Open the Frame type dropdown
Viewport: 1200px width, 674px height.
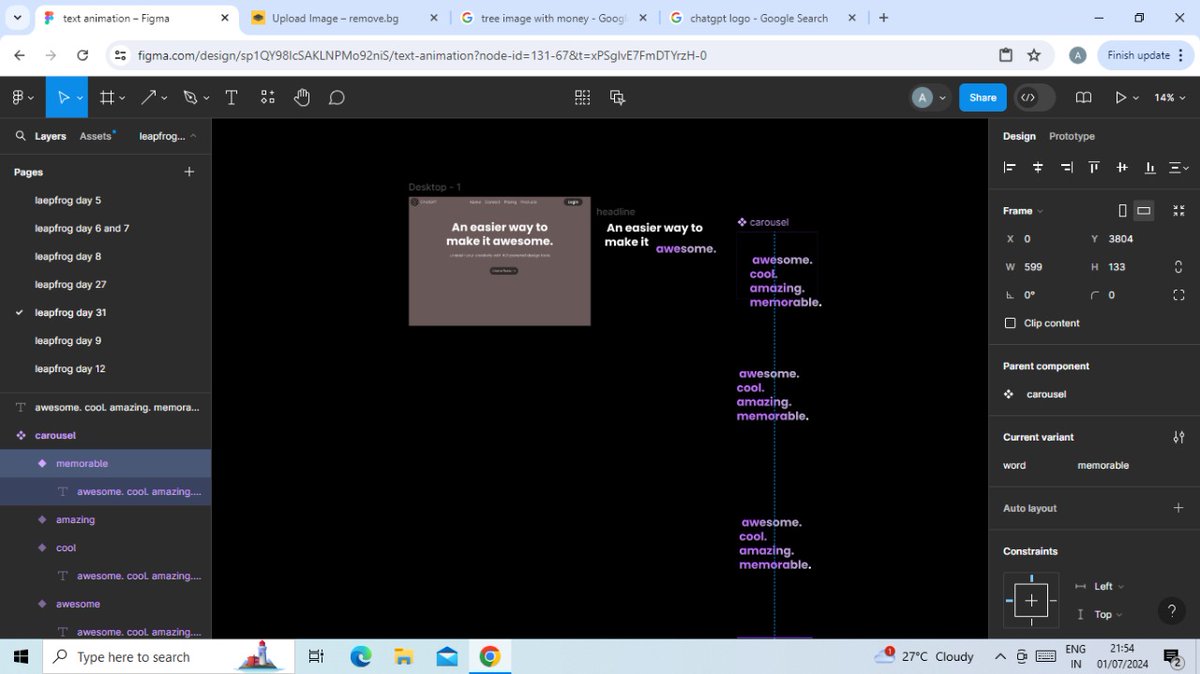(x=1023, y=211)
